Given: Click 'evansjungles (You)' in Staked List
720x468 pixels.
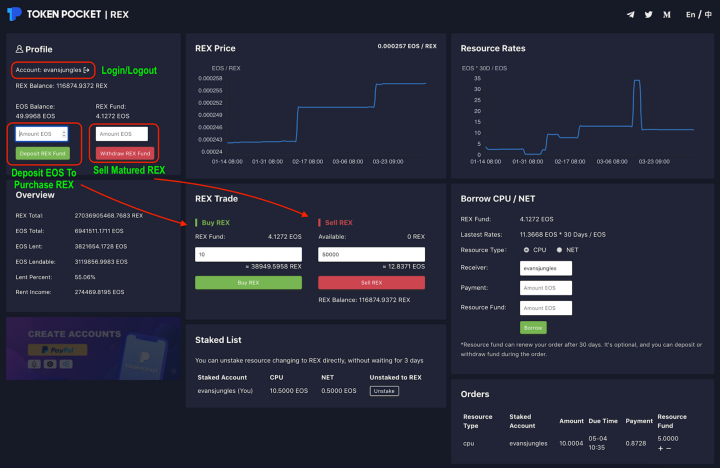Looking at the screenshot, I should [225, 391].
